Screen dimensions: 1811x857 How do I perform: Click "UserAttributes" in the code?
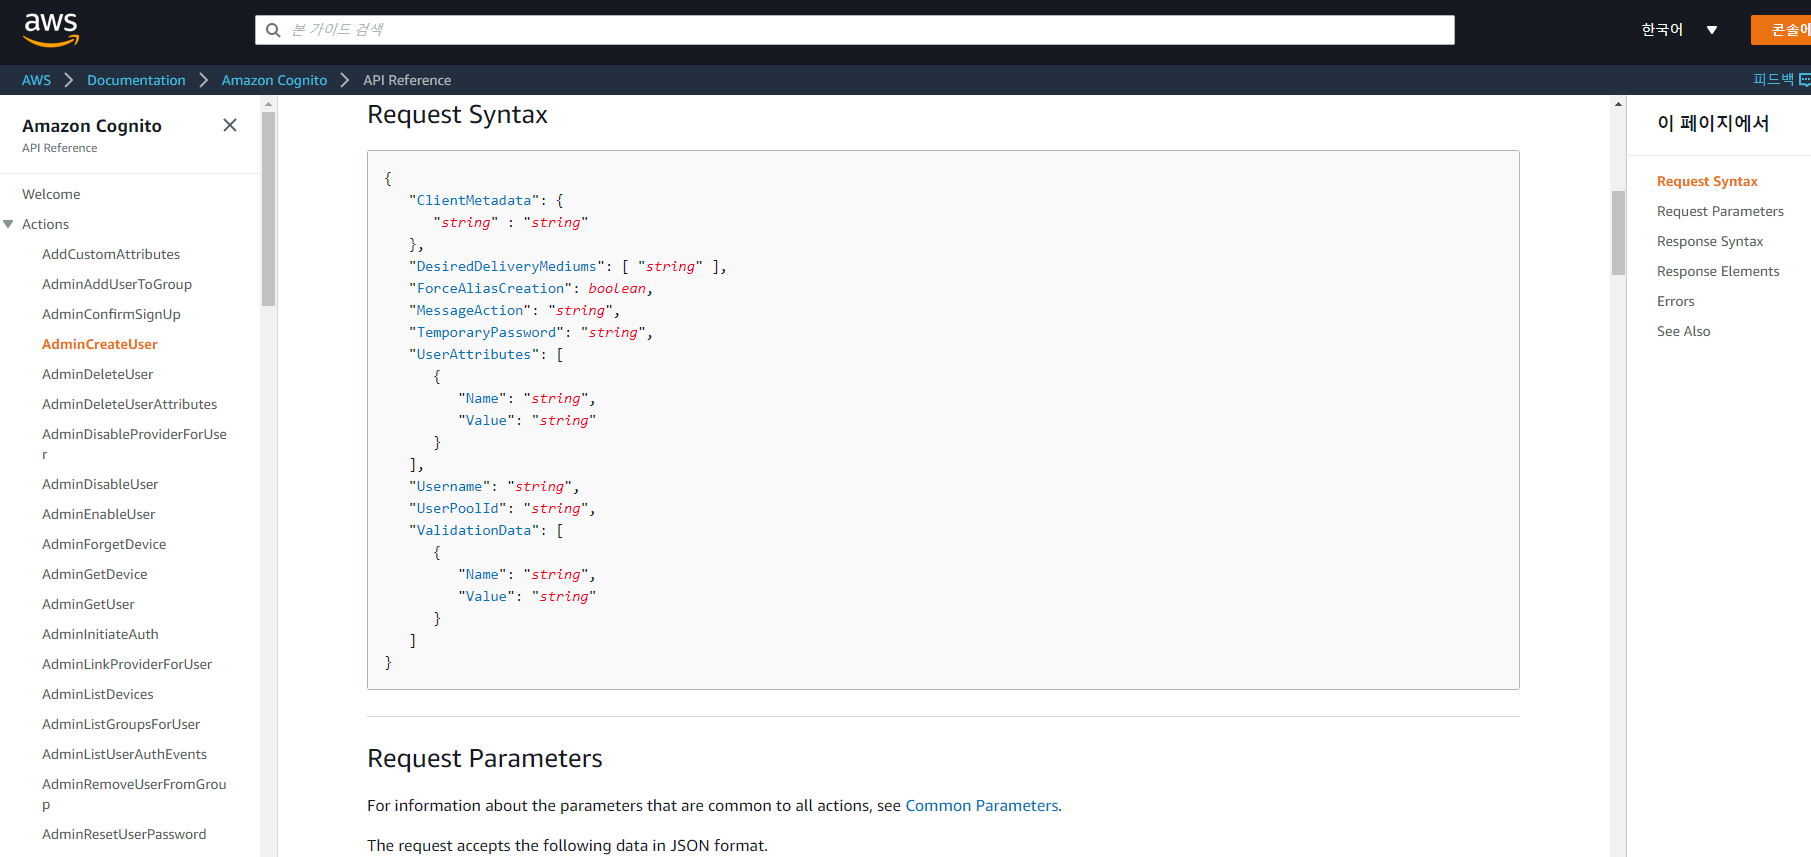click(474, 355)
